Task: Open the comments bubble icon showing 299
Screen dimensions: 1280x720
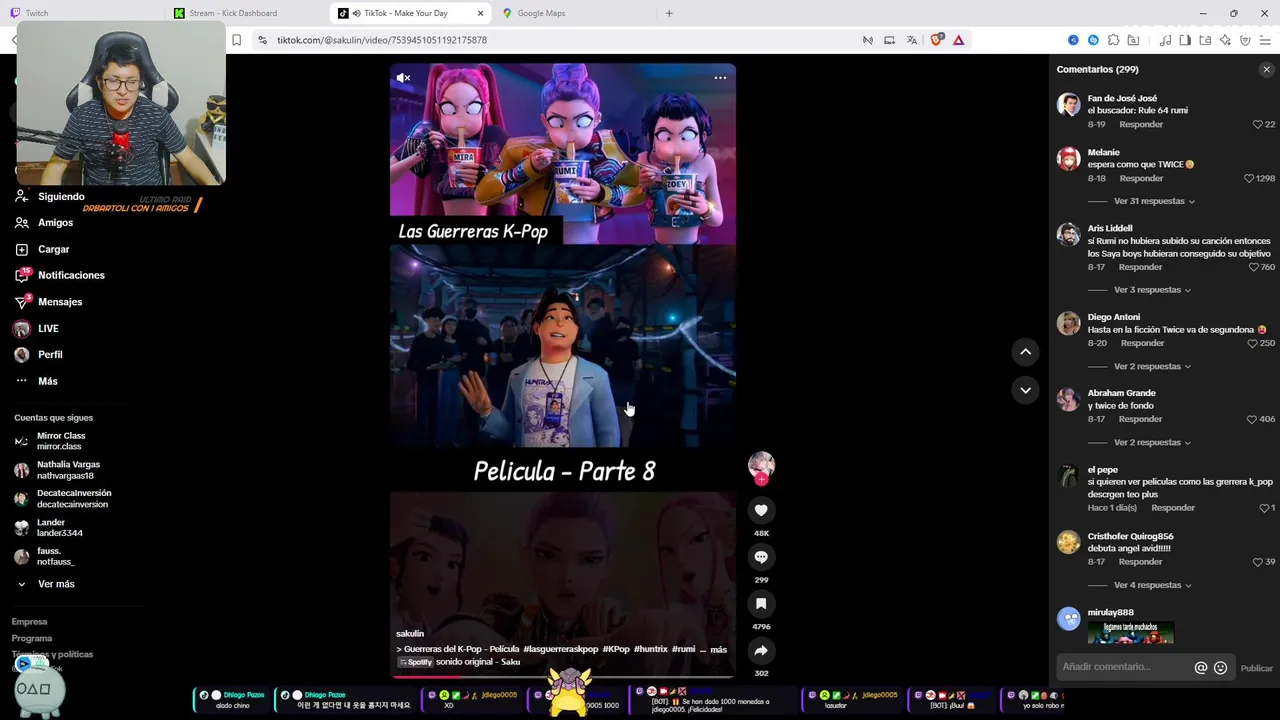Action: (x=761, y=557)
